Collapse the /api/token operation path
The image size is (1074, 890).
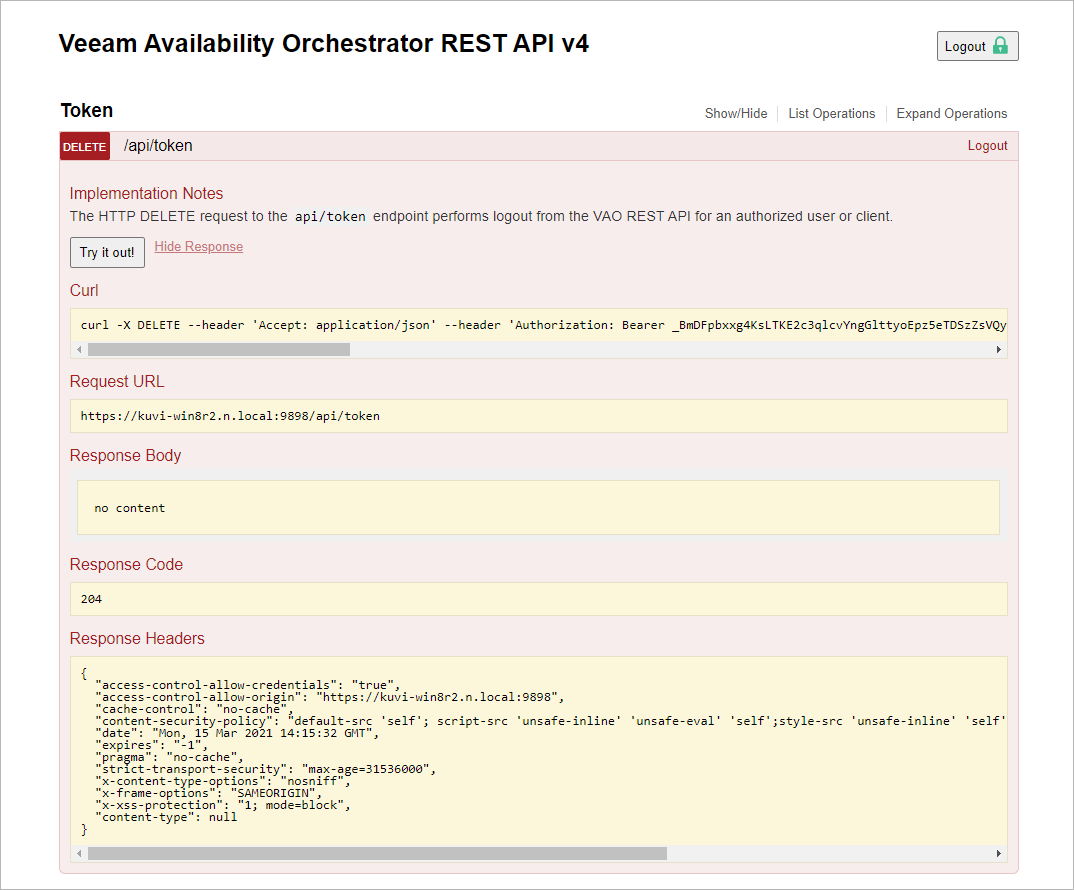click(x=158, y=145)
